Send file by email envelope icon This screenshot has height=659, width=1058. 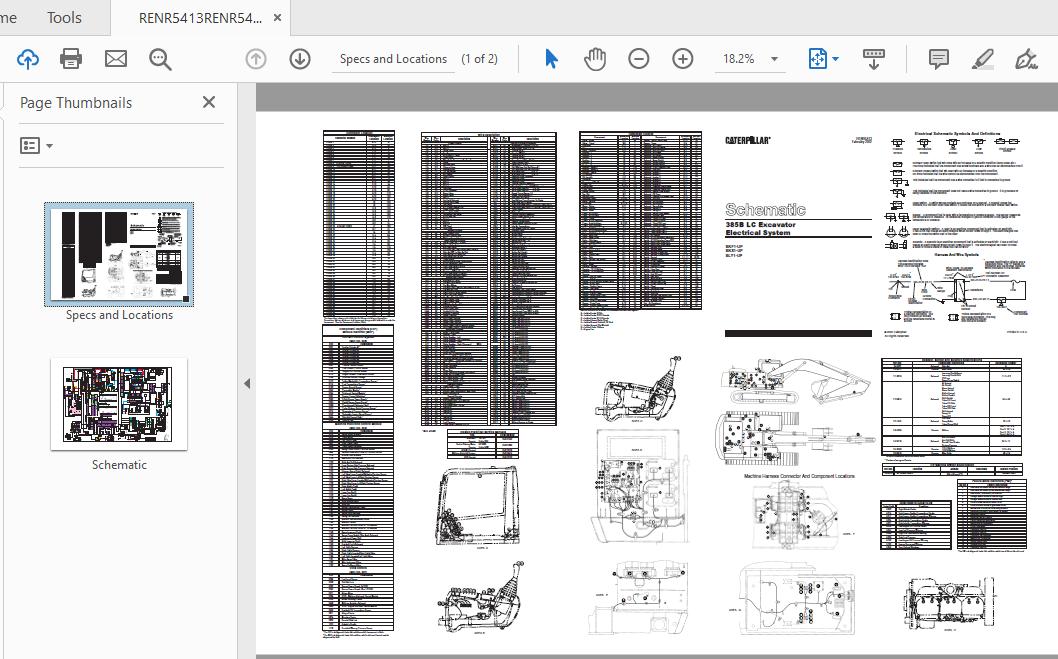pos(116,59)
